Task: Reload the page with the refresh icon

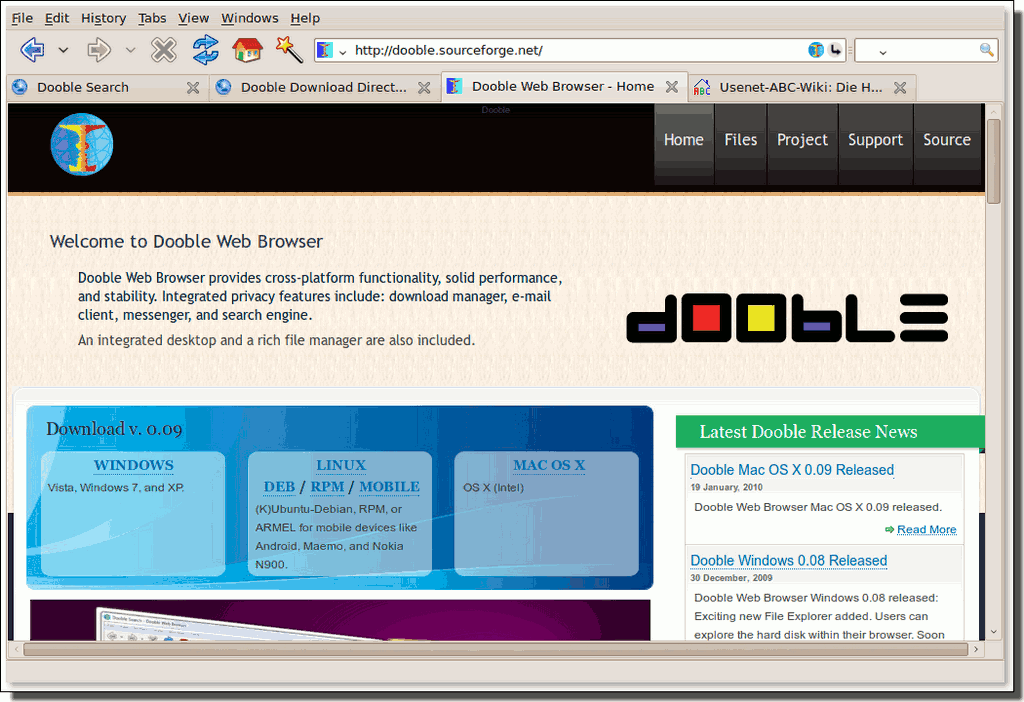Action: (205, 49)
